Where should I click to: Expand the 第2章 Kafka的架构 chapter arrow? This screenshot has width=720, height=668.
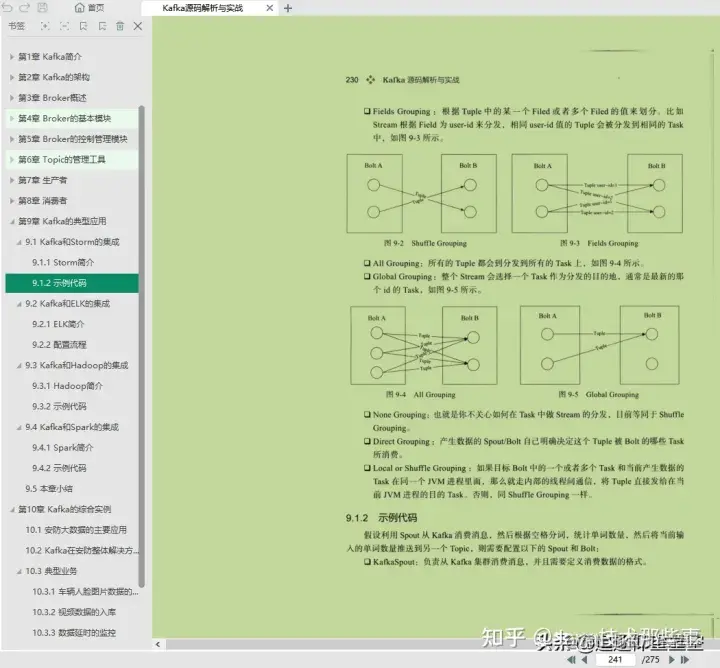pos(12,78)
